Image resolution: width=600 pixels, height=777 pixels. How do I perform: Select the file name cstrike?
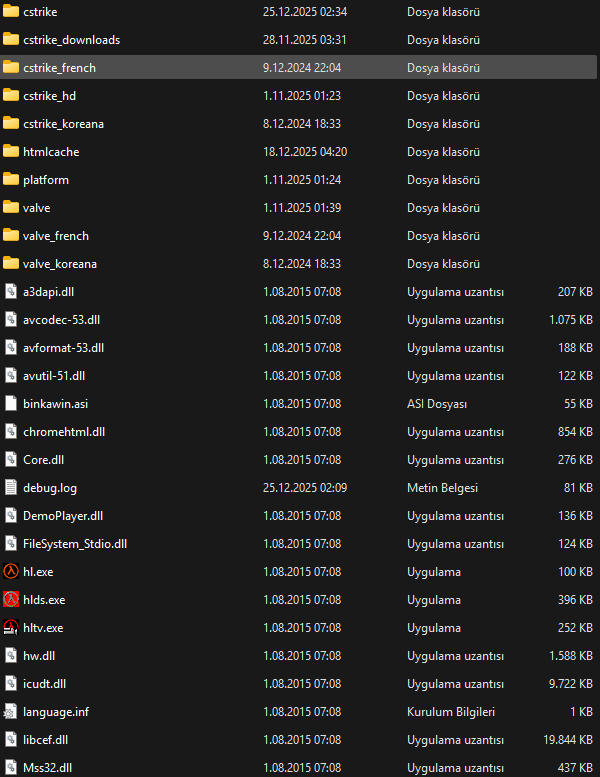[x=40, y=11]
